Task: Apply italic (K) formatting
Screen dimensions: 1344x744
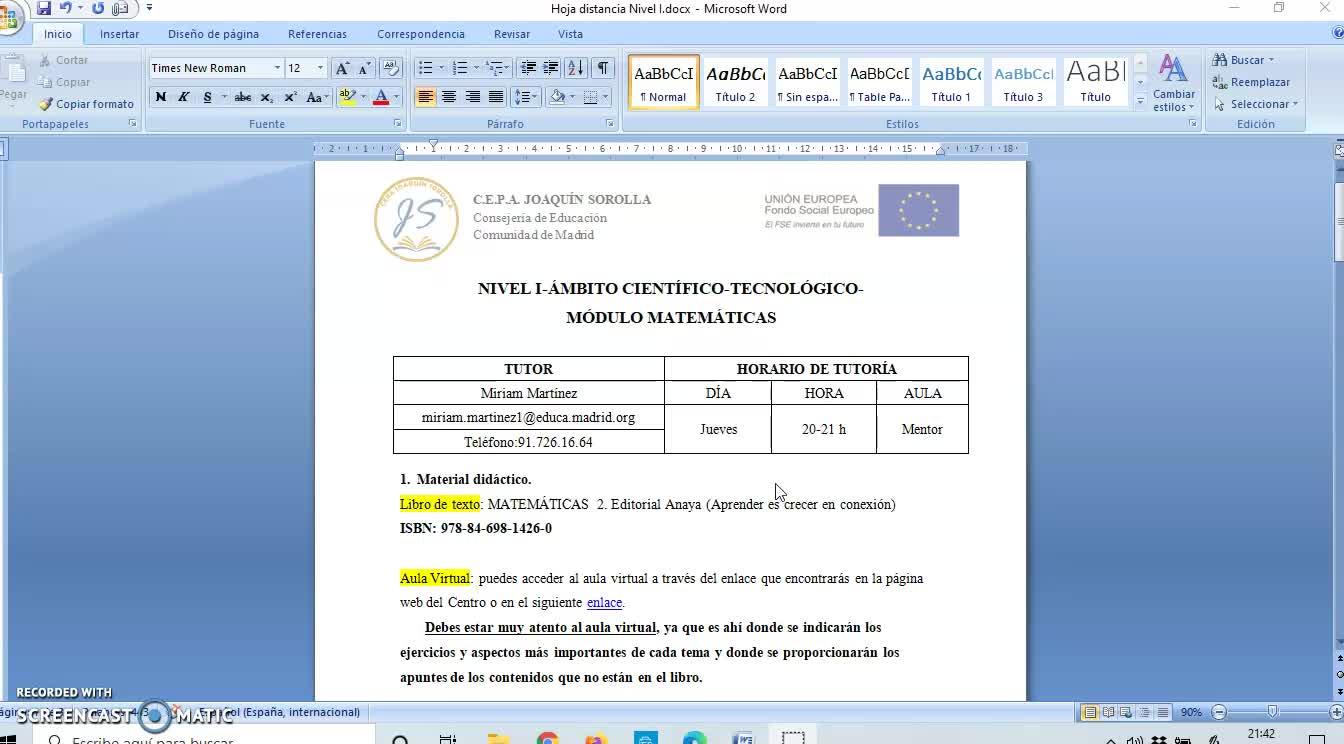Action: coord(184,97)
